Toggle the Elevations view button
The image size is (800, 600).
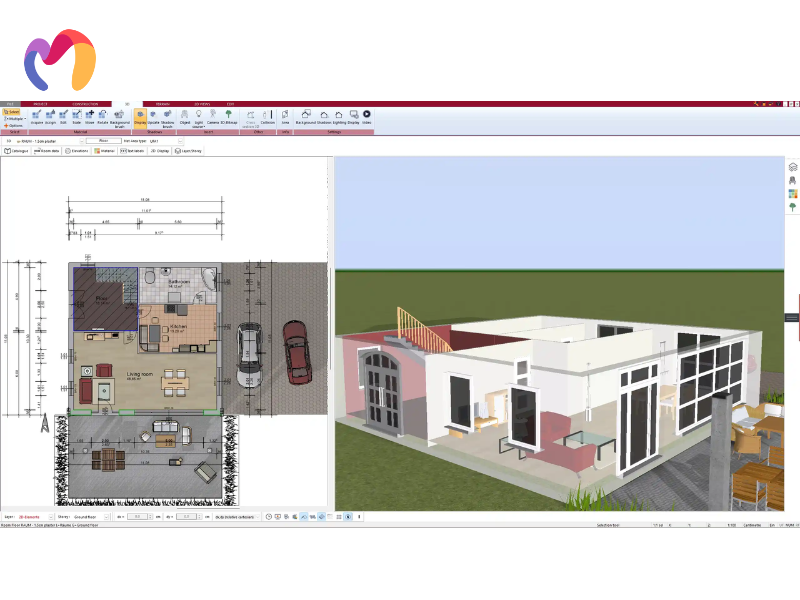pyautogui.click(x=76, y=151)
